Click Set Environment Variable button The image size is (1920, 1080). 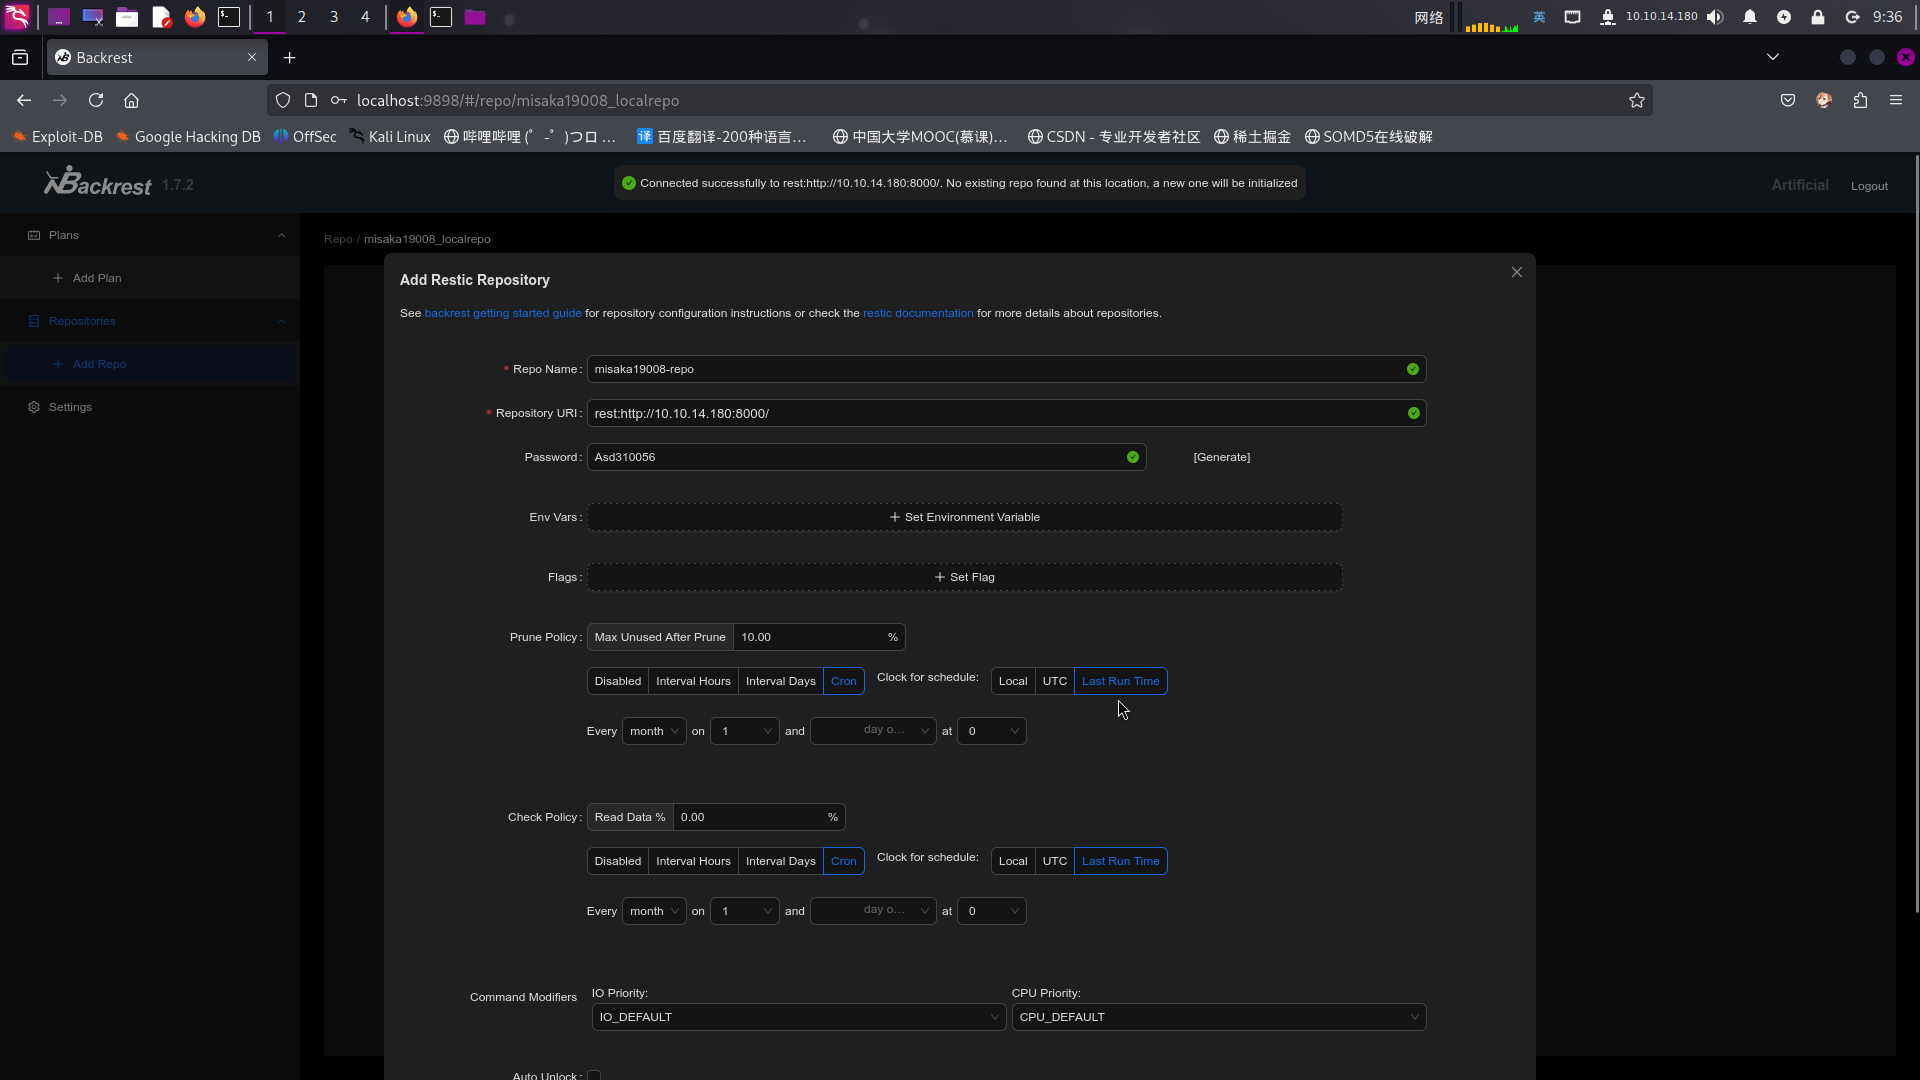tap(964, 517)
